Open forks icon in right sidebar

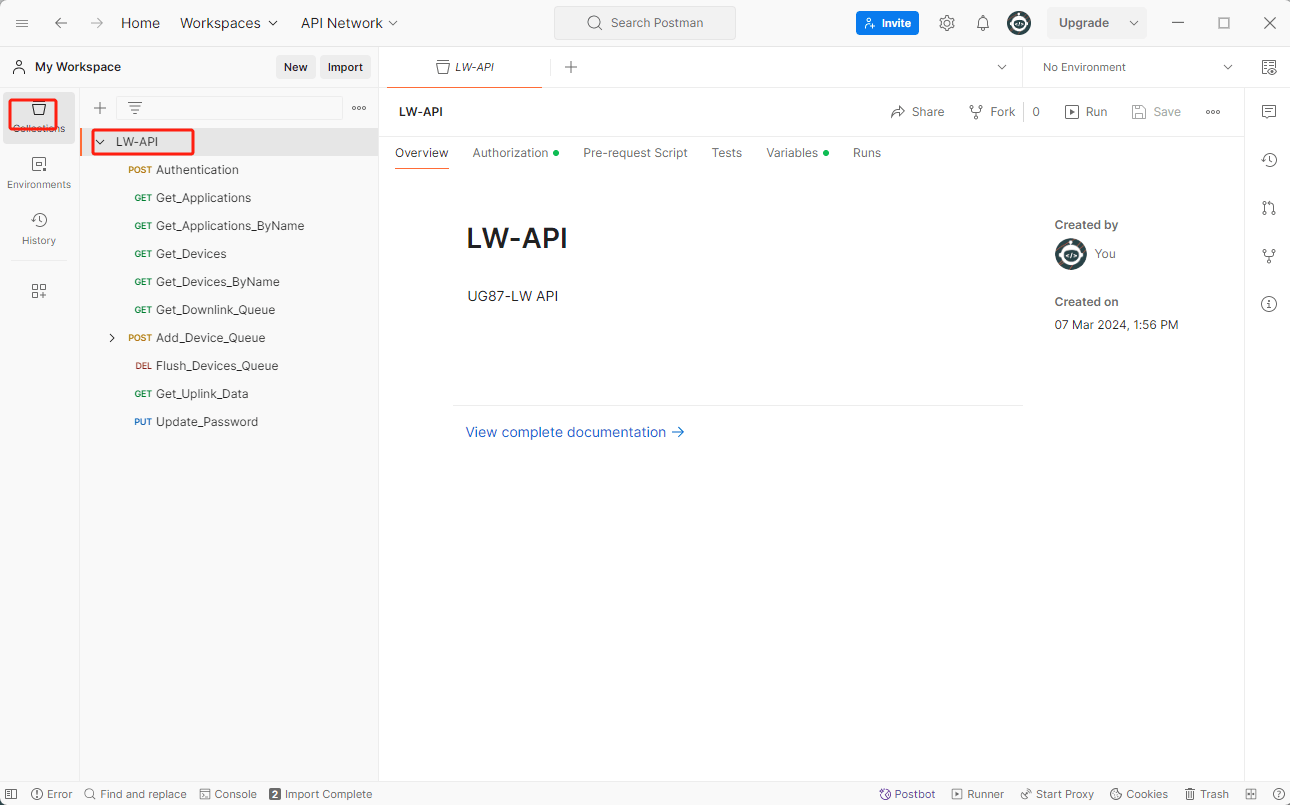click(1269, 256)
